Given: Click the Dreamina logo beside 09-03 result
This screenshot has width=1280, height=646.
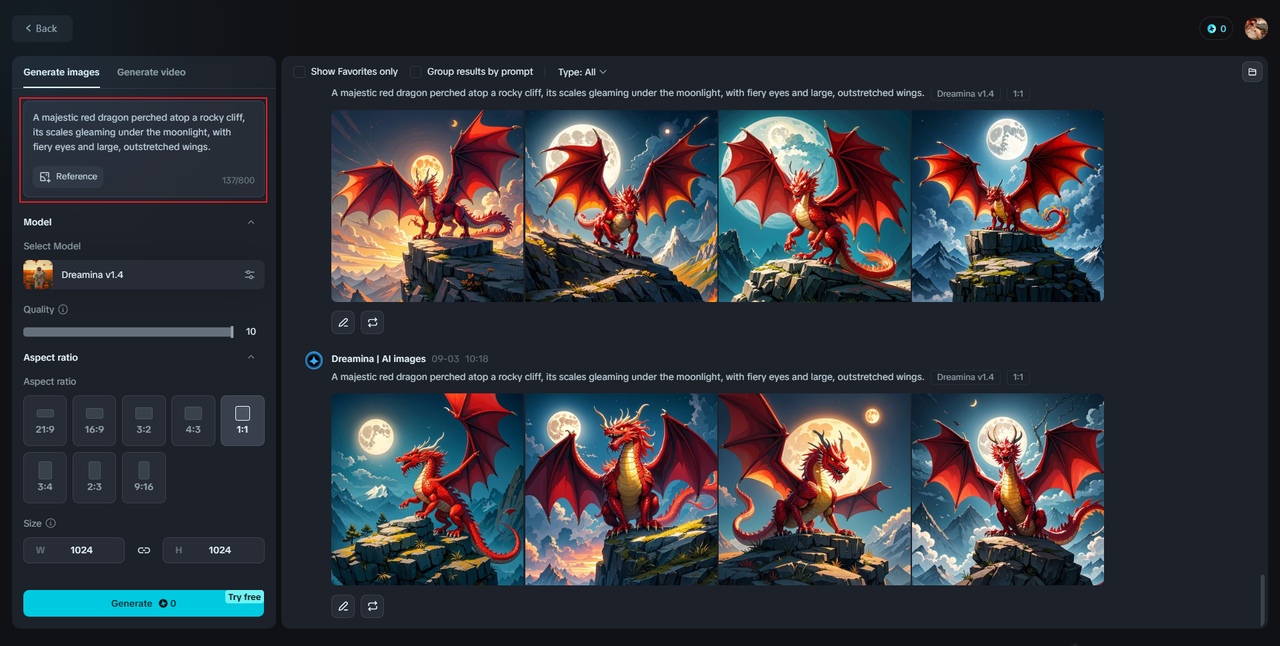Looking at the screenshot, I should point(314,360).
